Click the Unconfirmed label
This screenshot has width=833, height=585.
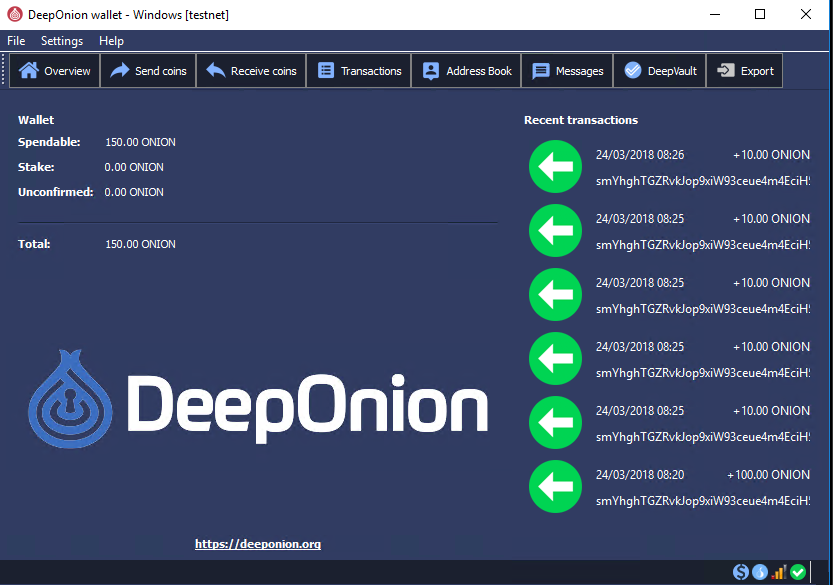click(x=55, y=192)
